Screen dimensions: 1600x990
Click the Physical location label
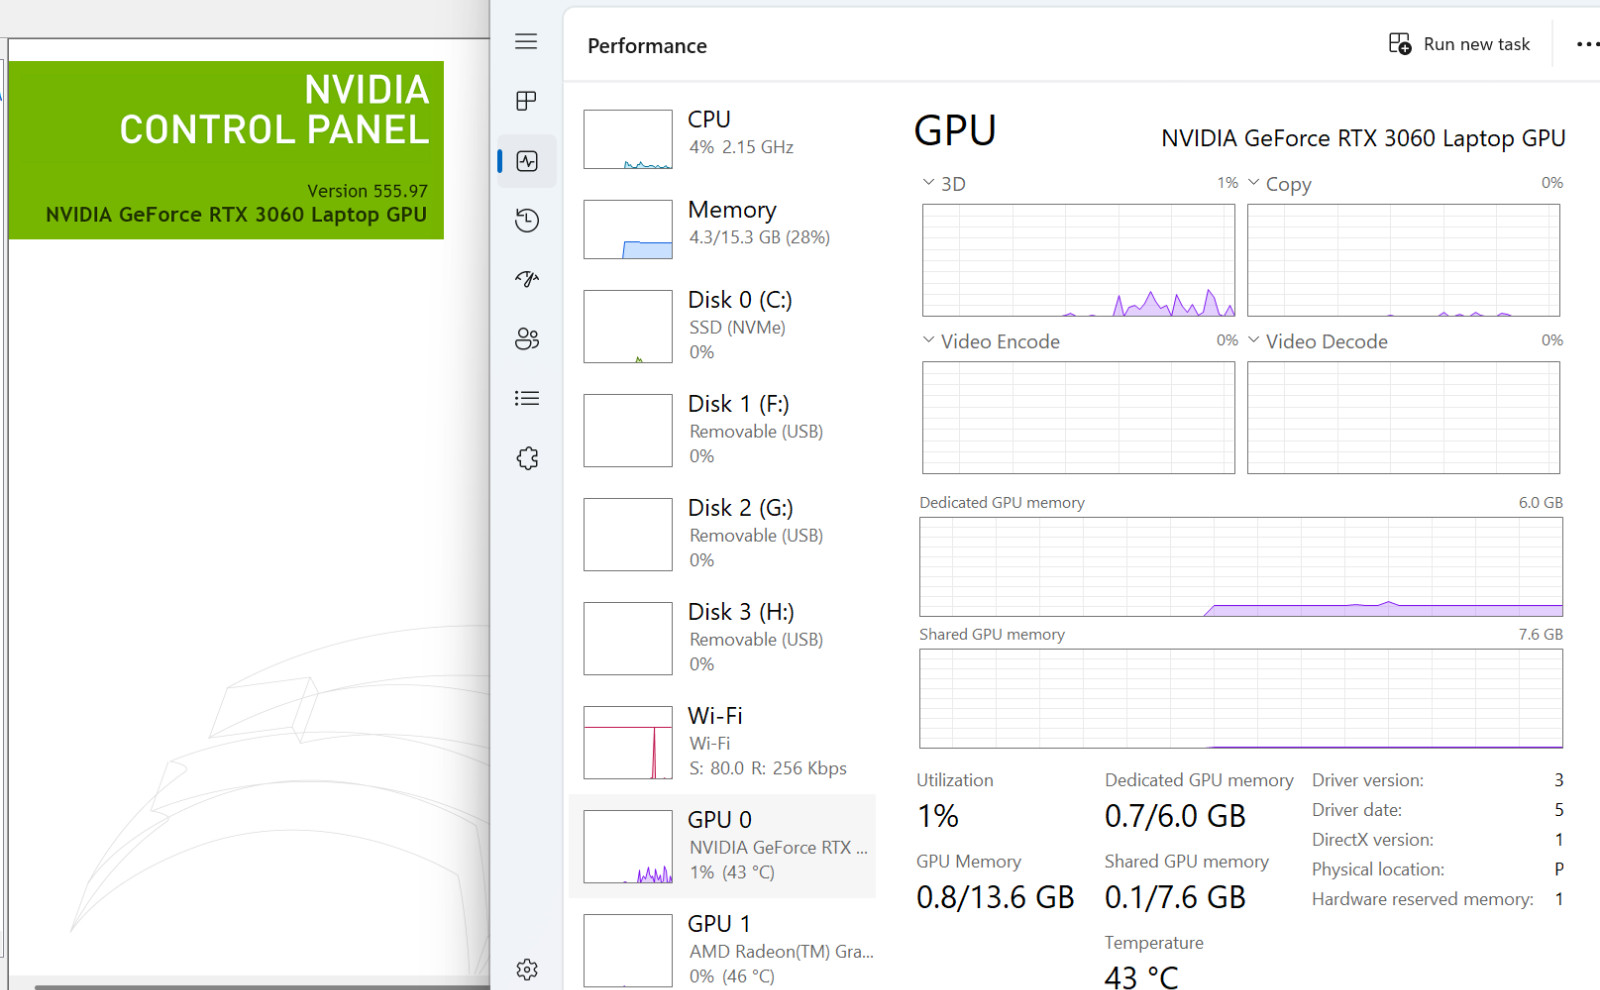tap(1378, 870)
